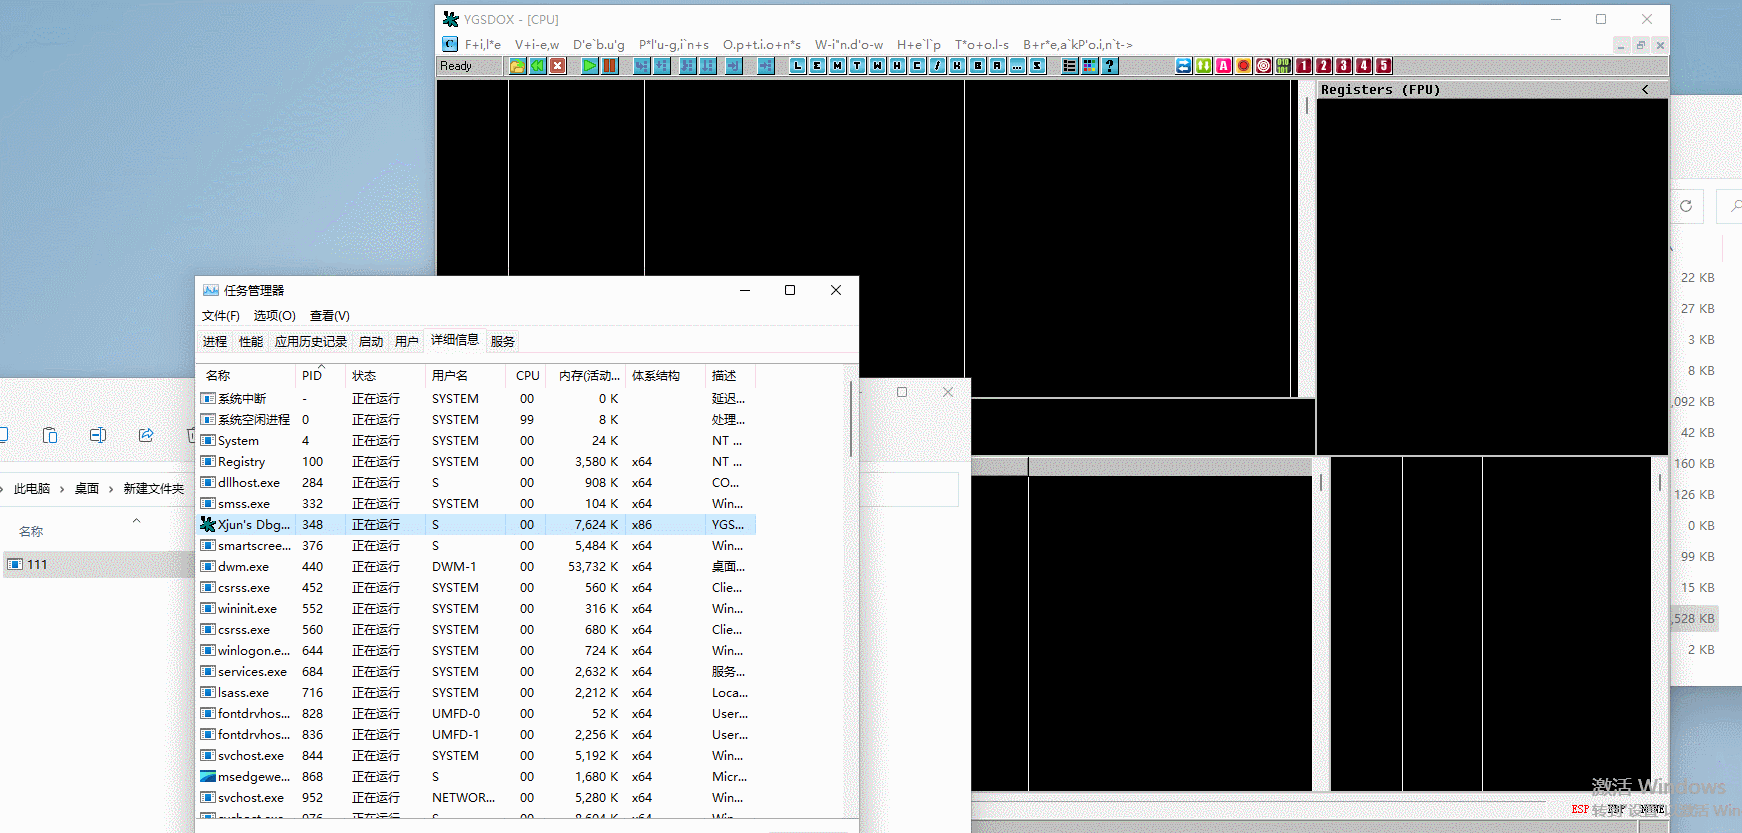Open the Plugins menu in YGSDOX
1742x833 pixels.
click(674, 44)
